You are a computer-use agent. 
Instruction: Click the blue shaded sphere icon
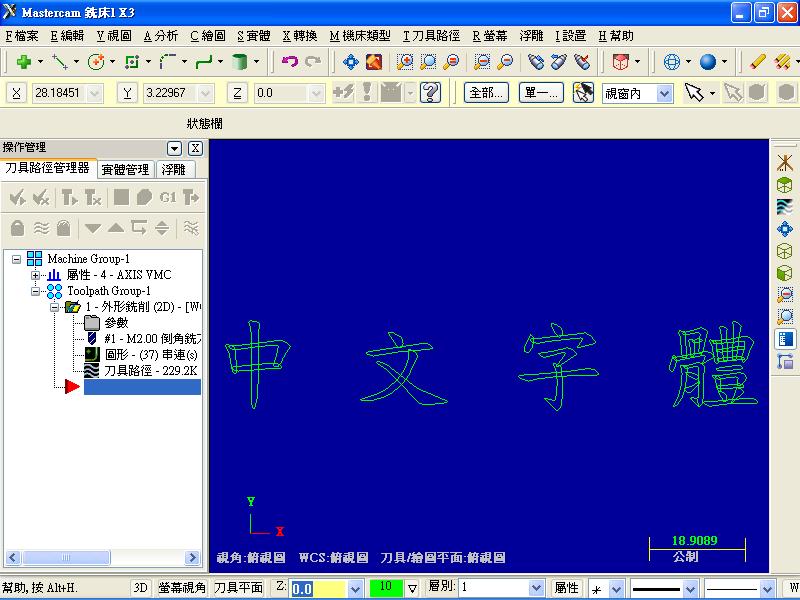708,62
